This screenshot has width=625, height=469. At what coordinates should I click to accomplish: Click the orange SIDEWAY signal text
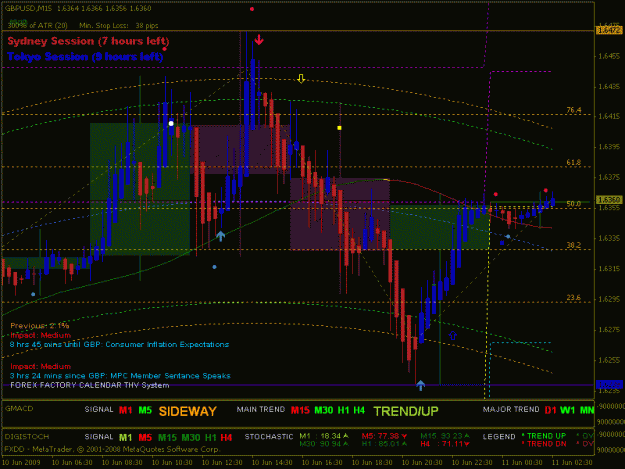(x=188, y=411)
